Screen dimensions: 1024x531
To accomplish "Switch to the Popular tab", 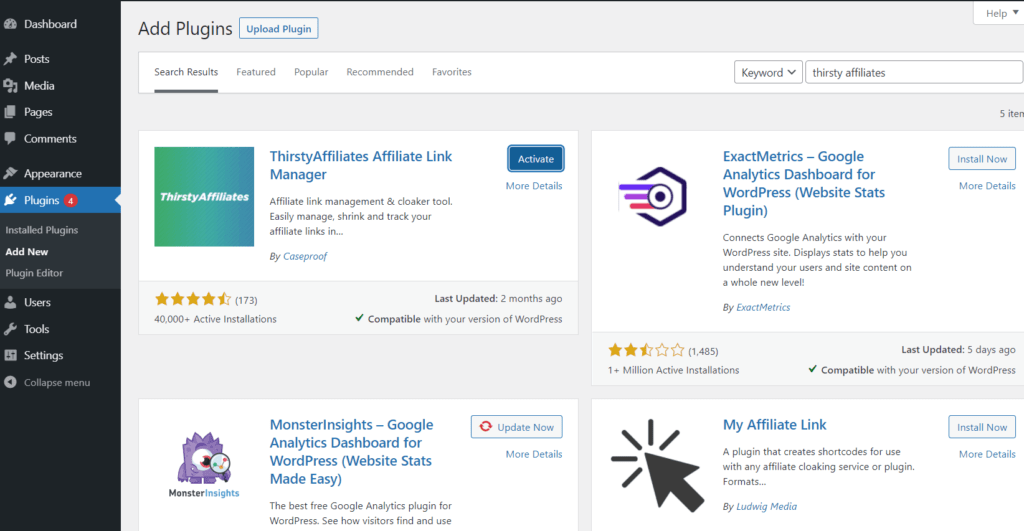I will click(x=311, y=72).
